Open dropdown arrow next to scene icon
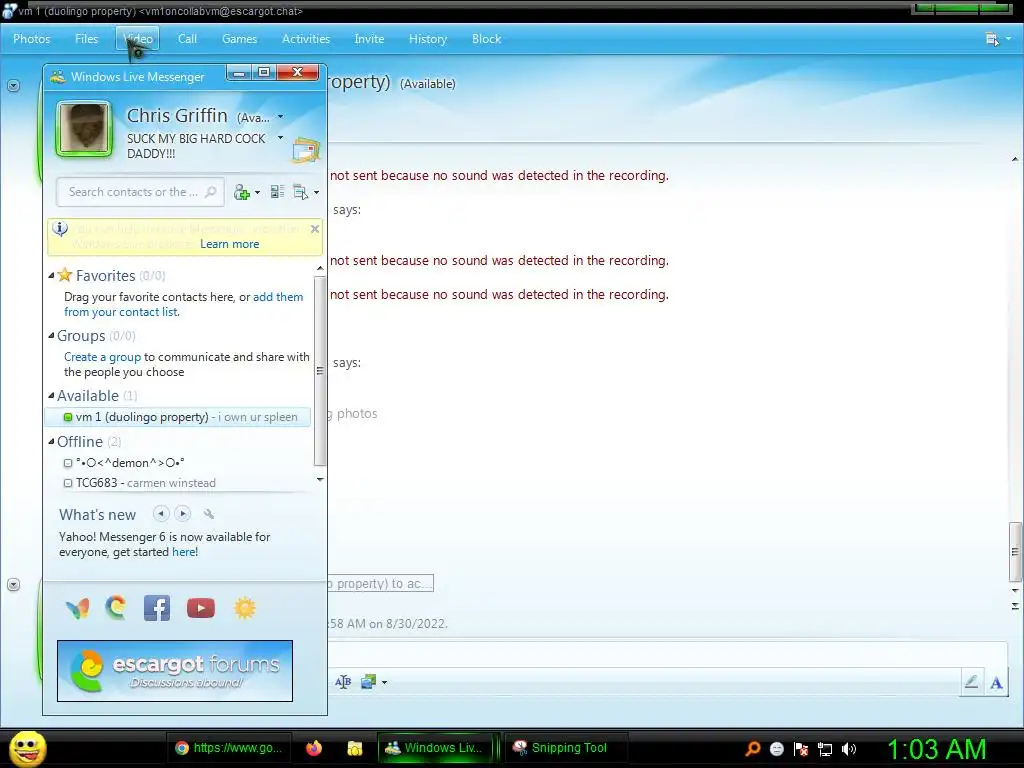 (384, 682)
